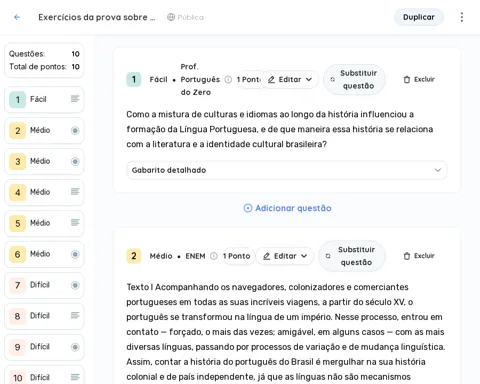Select question 7 Difícil in sidebar
480x384 pixels.
(x=44, y=285)
